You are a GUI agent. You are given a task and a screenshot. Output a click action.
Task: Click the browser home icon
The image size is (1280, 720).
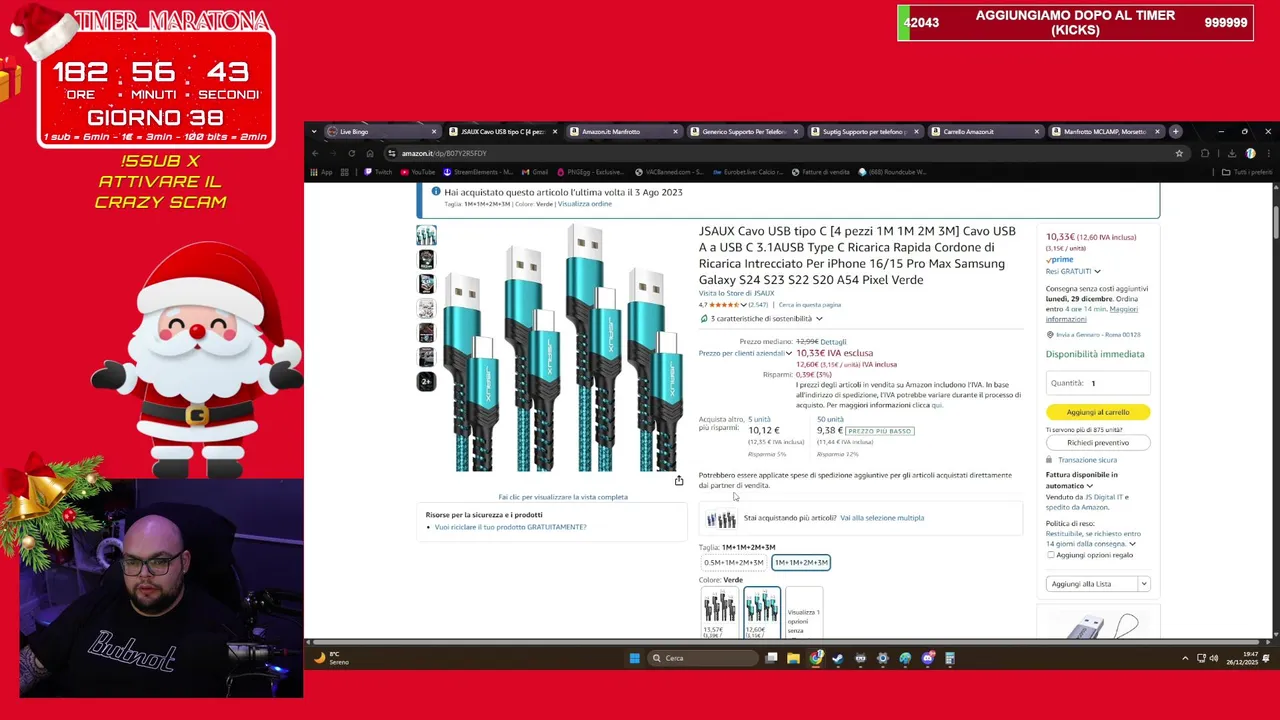369,153
